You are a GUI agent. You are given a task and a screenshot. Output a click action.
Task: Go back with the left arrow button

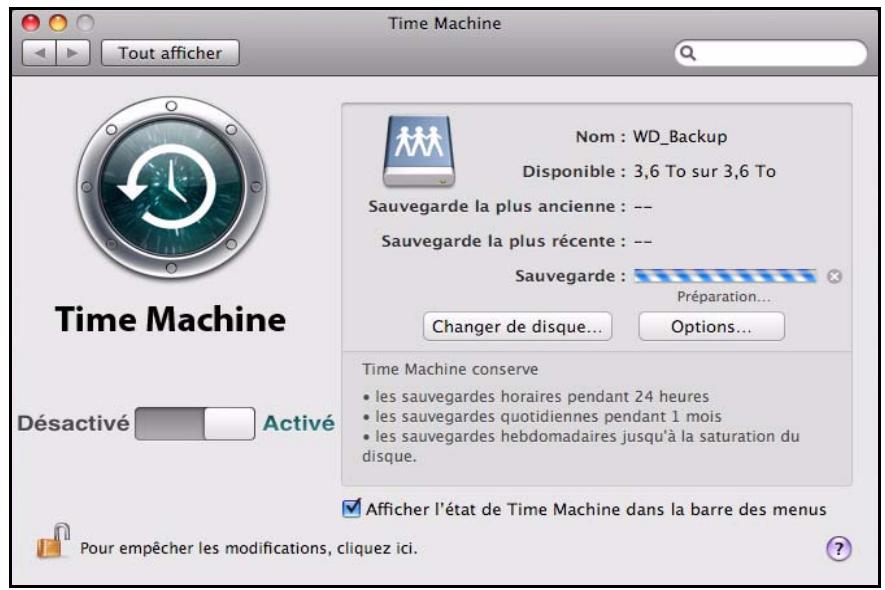(39, 53)
